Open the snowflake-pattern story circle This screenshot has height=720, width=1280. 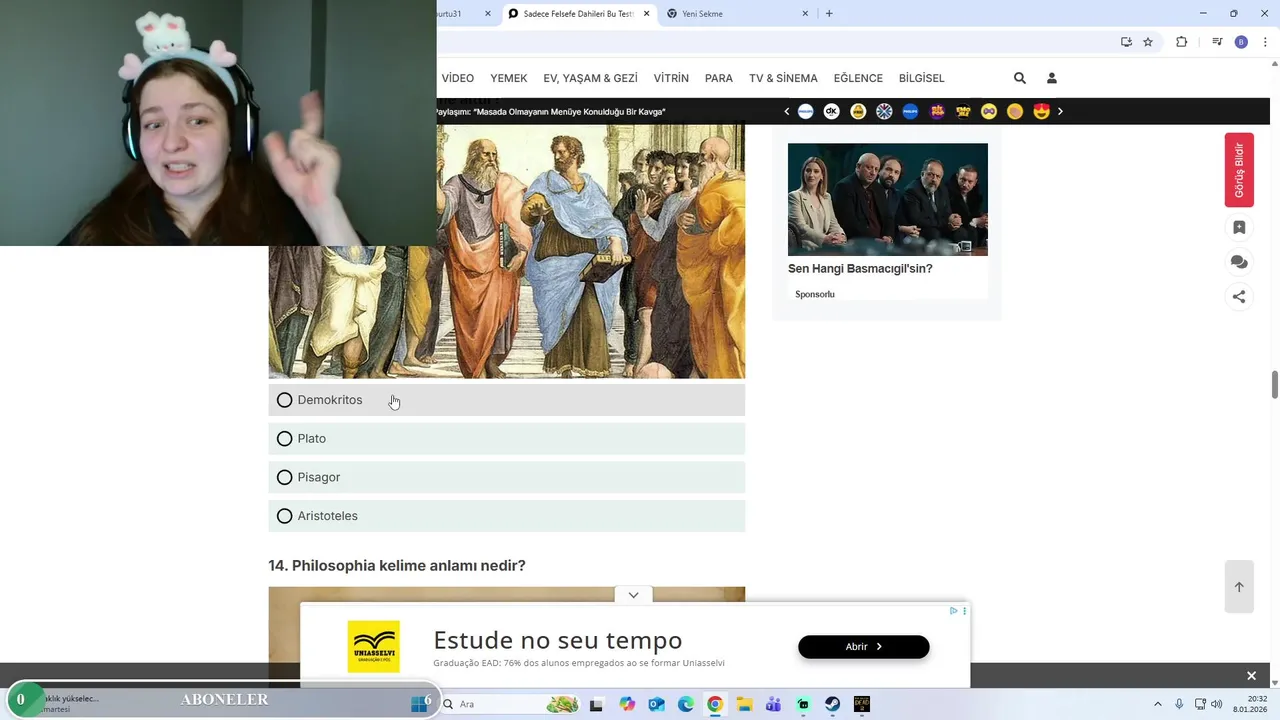tap(884, 112)
